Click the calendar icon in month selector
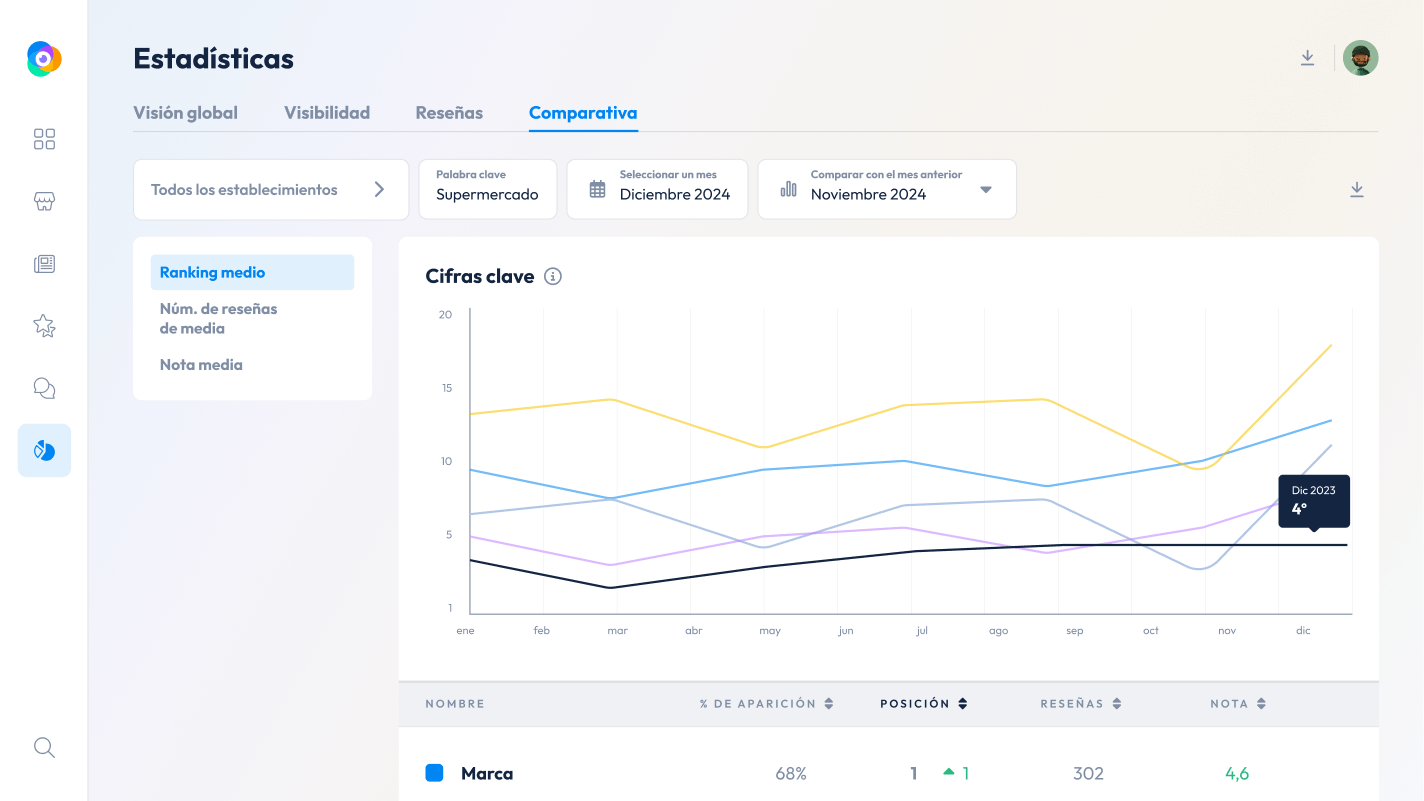1424x801 pixels. tap(597, 189)
